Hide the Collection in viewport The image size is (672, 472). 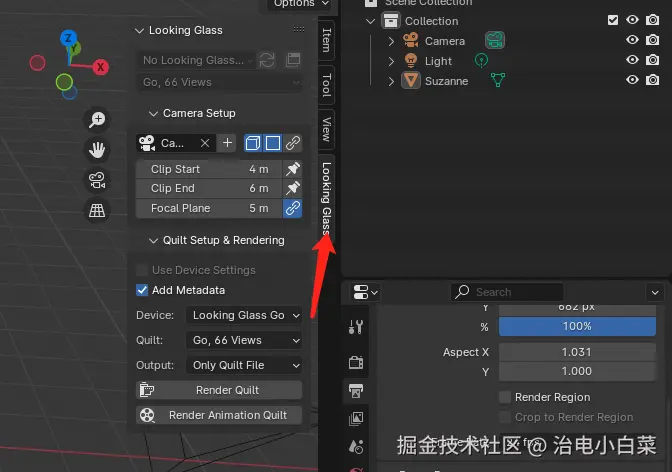pyautogui.click(x=632, y=20)
